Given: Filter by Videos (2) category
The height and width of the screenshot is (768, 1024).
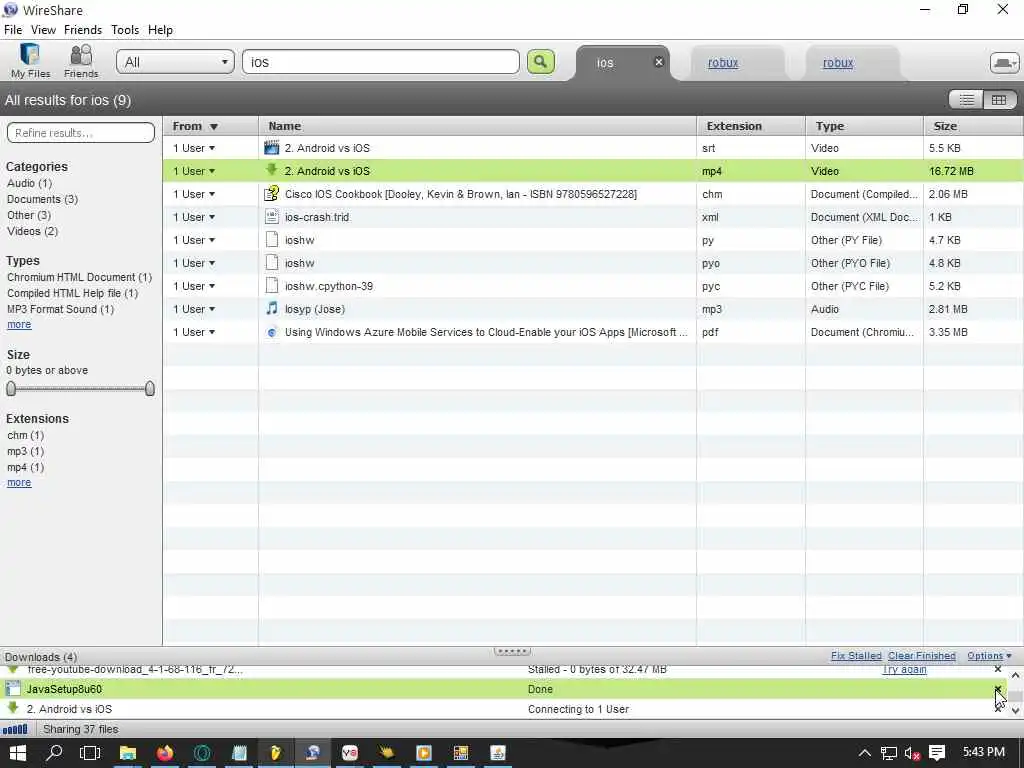Looking at the screenshot, I should click(x=33, y=231).
